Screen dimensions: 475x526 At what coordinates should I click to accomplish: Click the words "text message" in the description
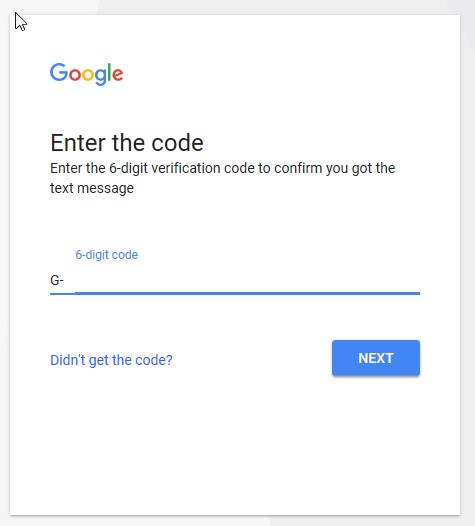(x=92, y=188)
